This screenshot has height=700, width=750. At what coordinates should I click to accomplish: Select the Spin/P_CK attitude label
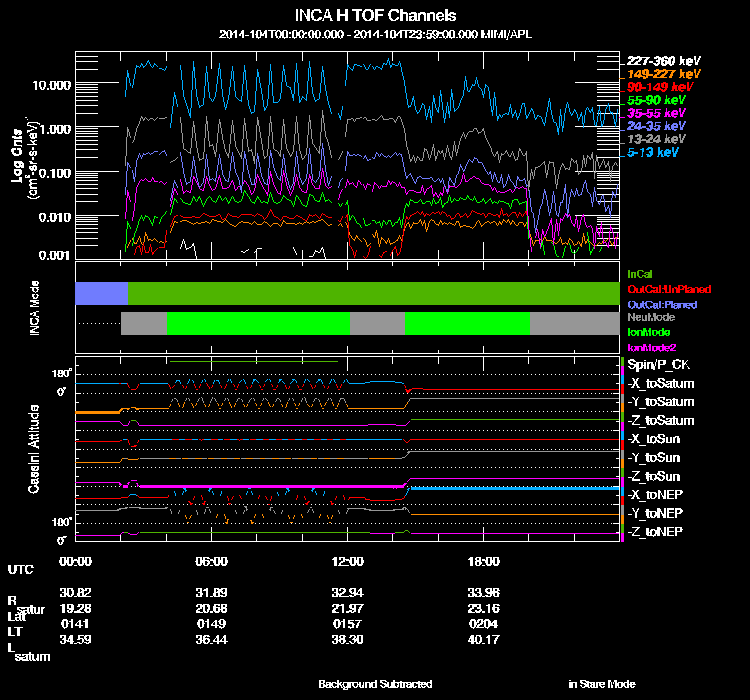[658, 365]
